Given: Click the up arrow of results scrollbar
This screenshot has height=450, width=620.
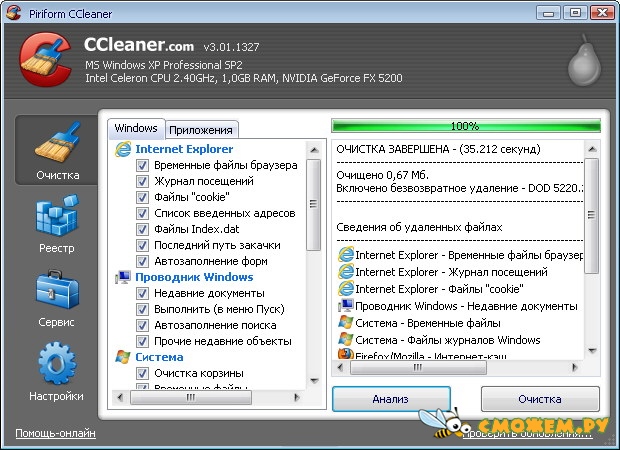Looking at the screenshot, I should pyautogui.click(x=592, y=149).
